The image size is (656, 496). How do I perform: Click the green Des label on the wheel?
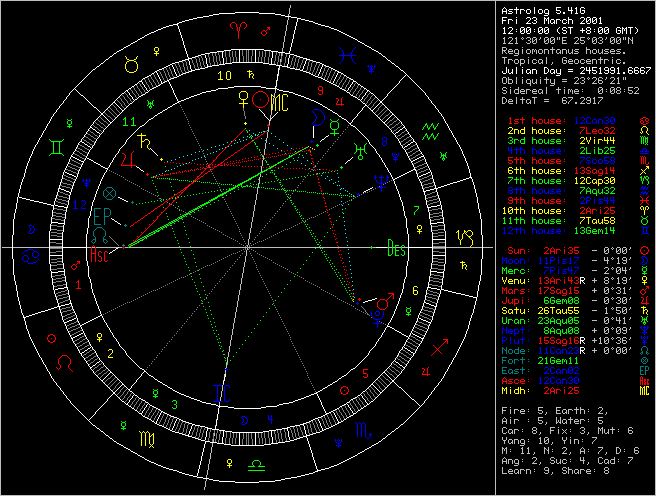point(397,251)
